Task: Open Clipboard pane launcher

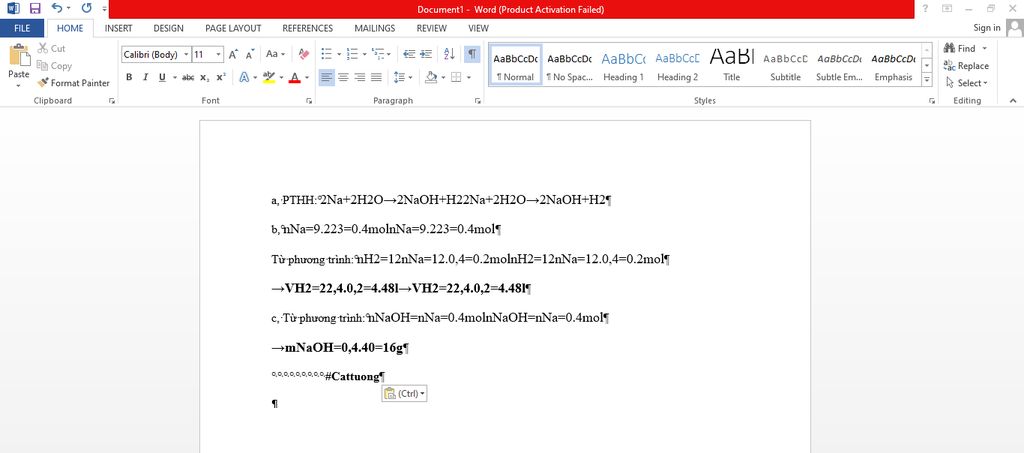Action: [112, 101]
